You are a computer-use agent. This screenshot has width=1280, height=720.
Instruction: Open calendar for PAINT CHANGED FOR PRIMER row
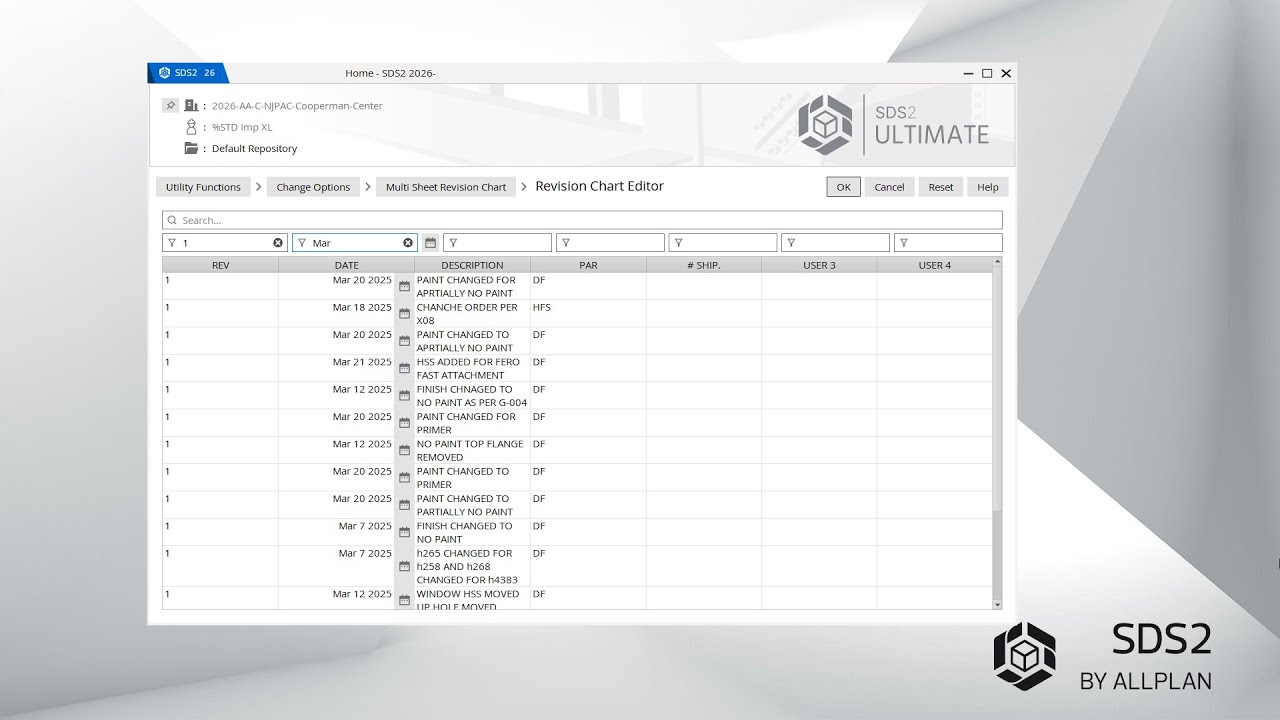coord(404,423)
